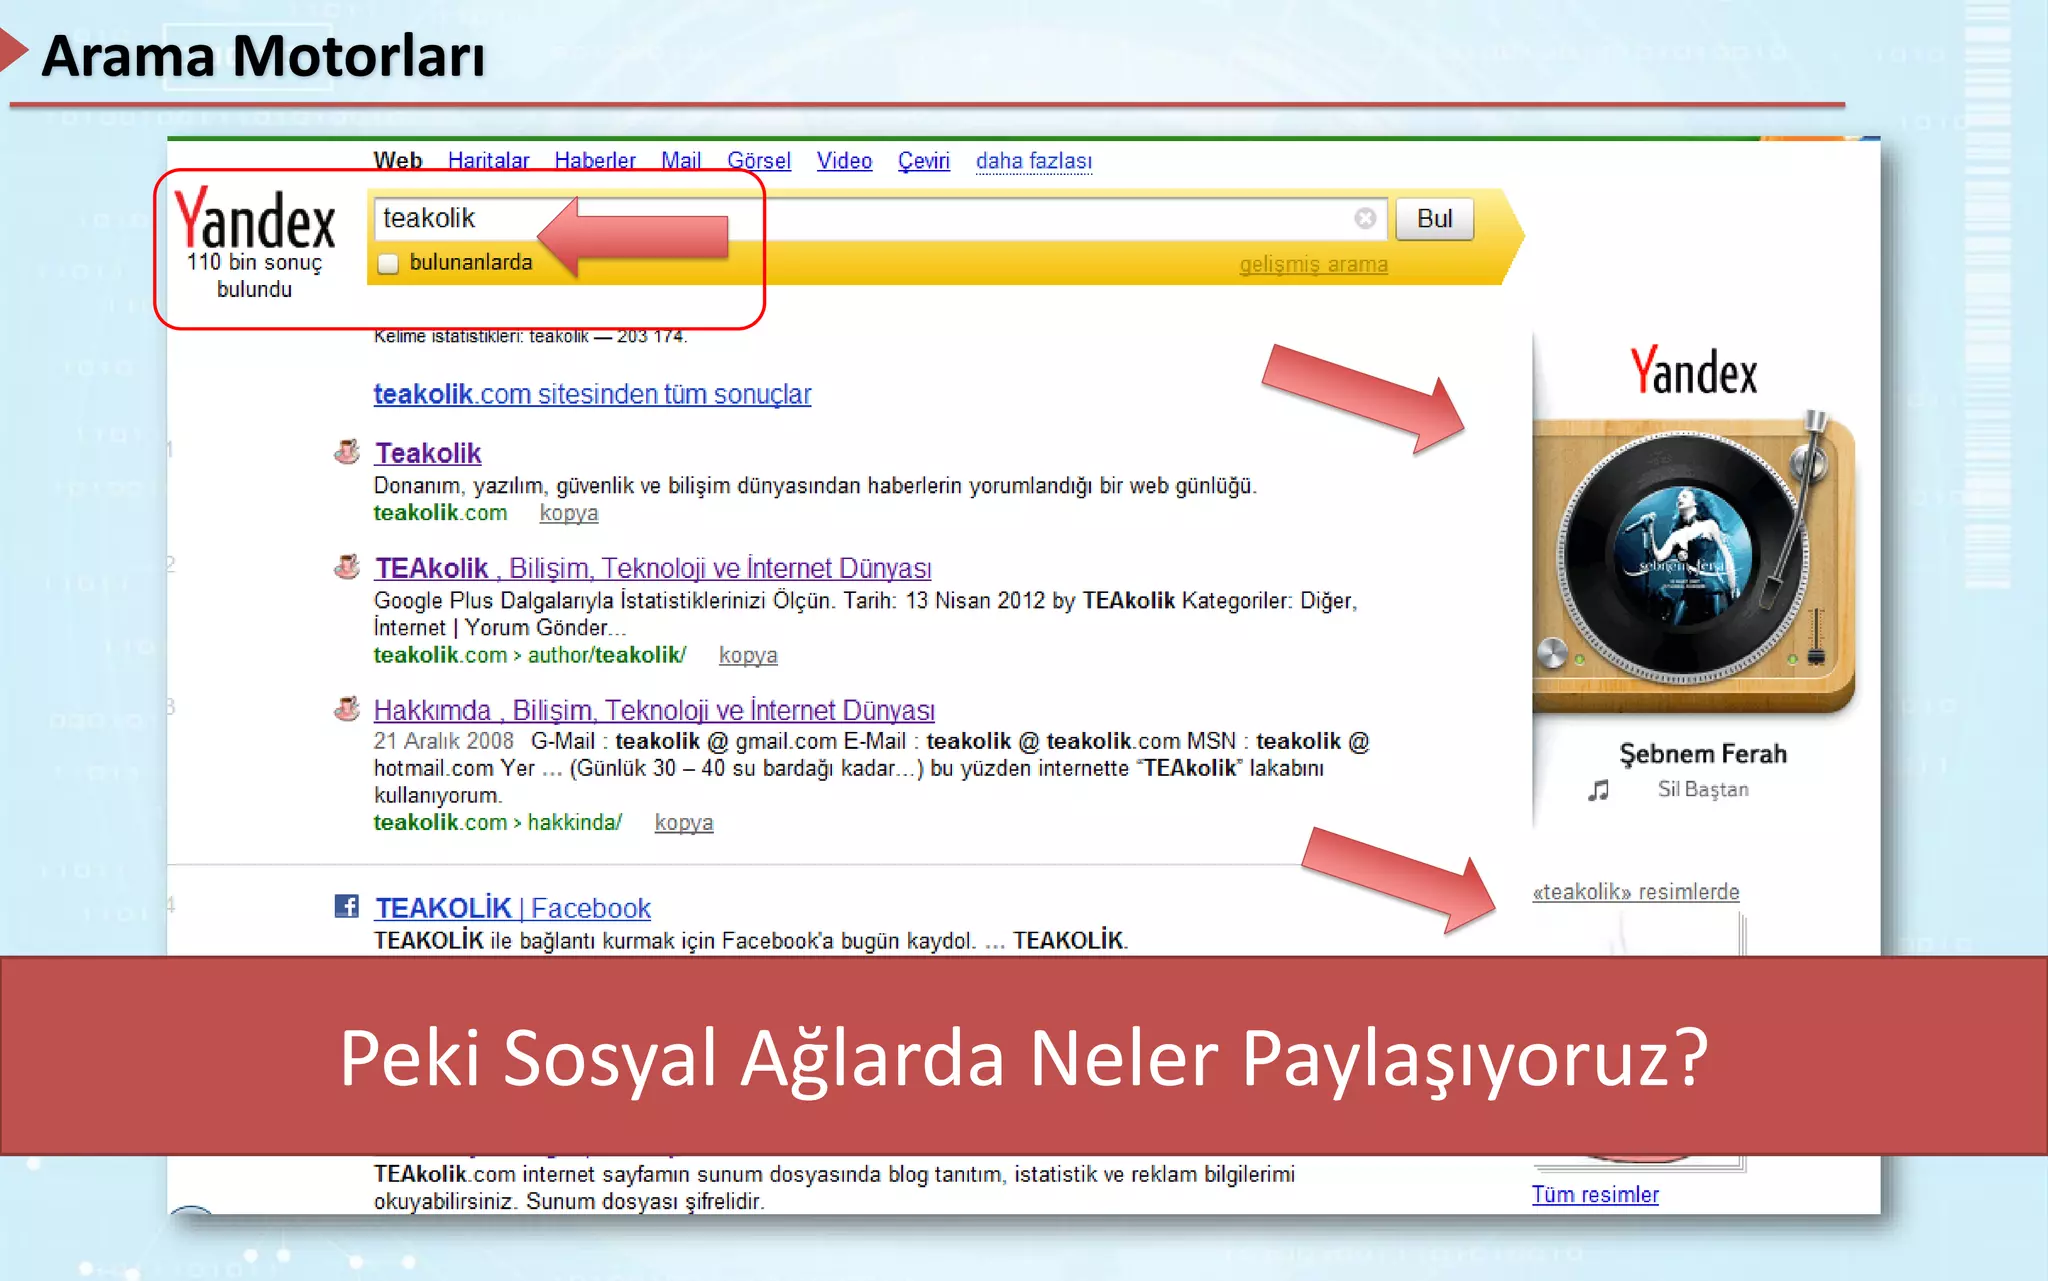This screenshot has width=2048, height=1281.
Task: Click the turntable tonearm slider on right edge
Action: click(1817, 636)
